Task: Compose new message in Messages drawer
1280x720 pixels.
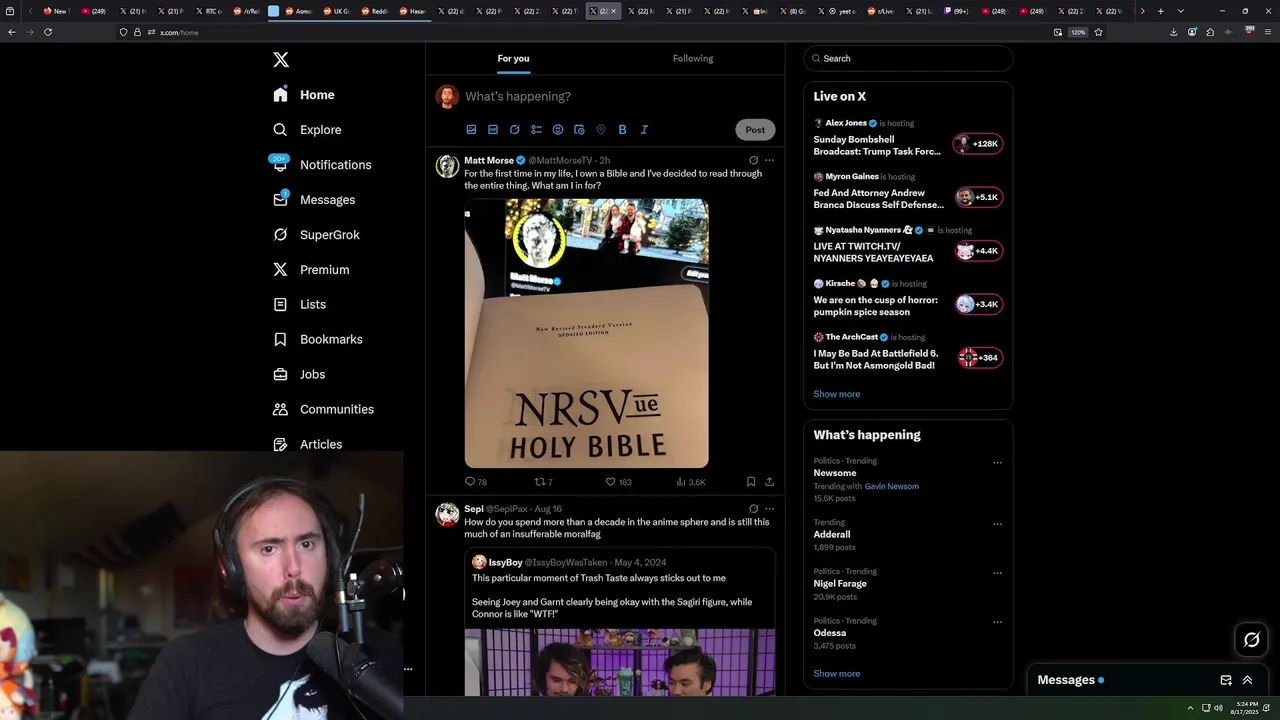Action: [x=1226, y=680]
